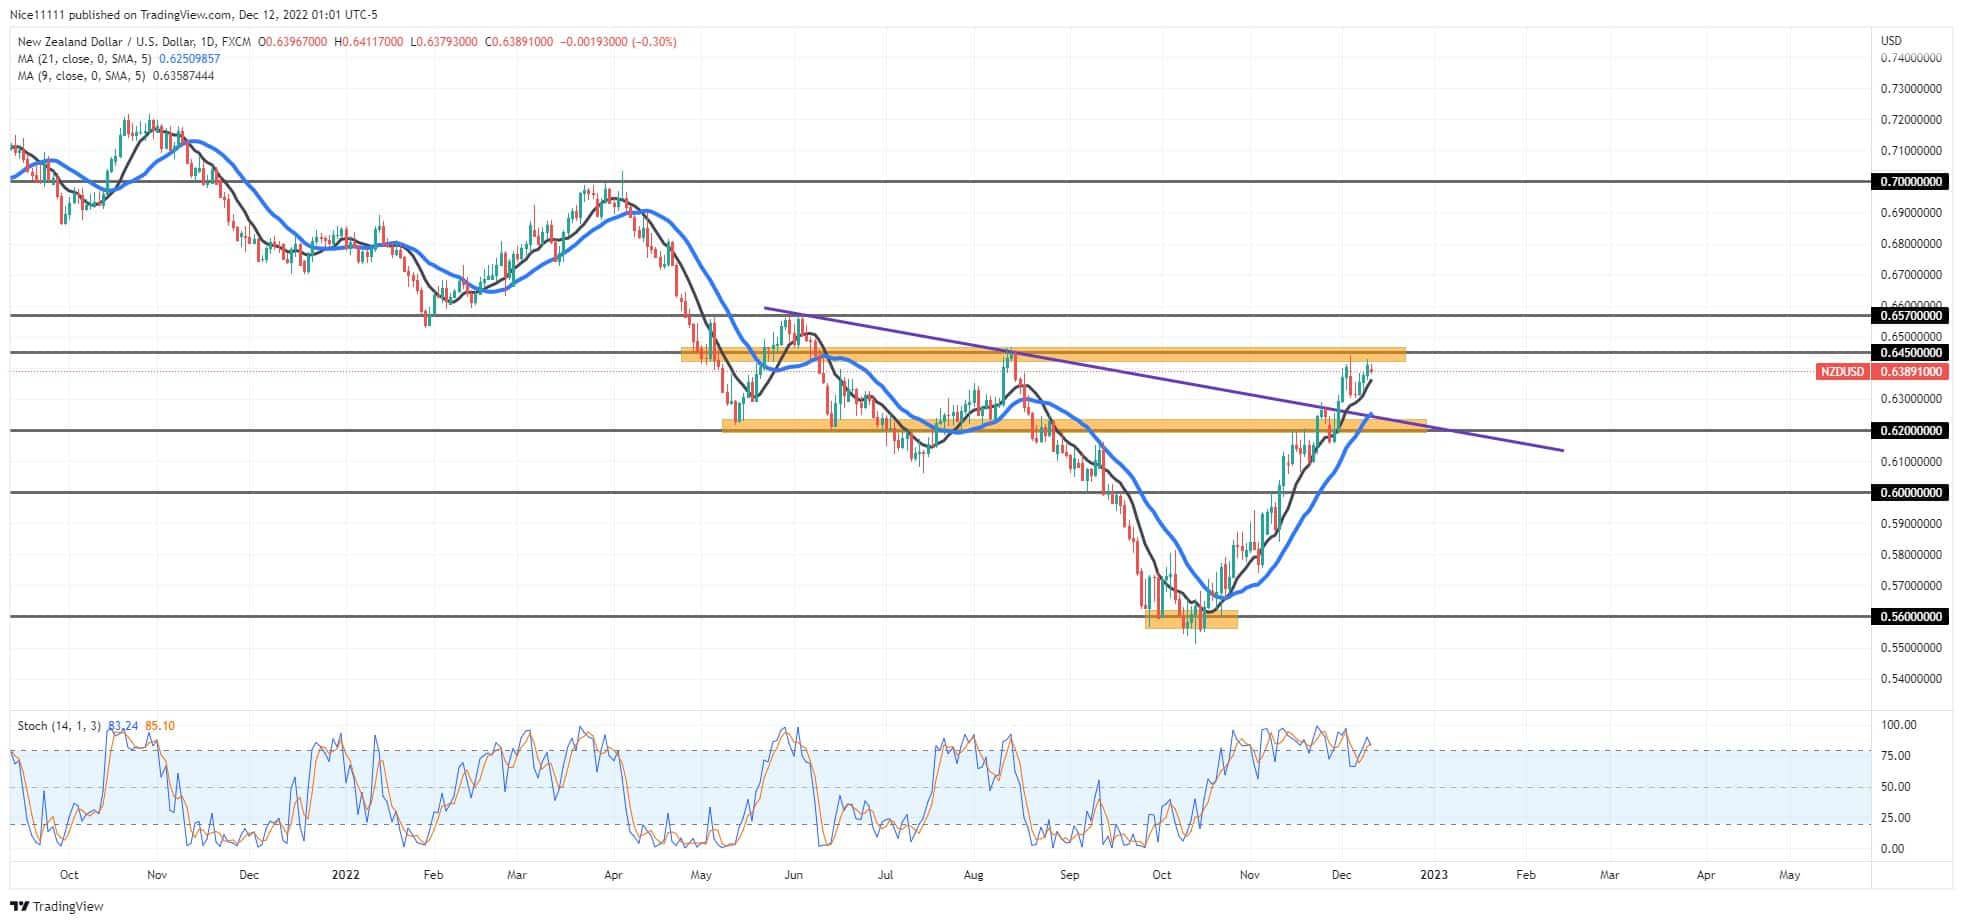The width and height of the screenshot is (1963, 924).
Task: Click the MA 21 value 0.62509857
Action: point(189,59)
